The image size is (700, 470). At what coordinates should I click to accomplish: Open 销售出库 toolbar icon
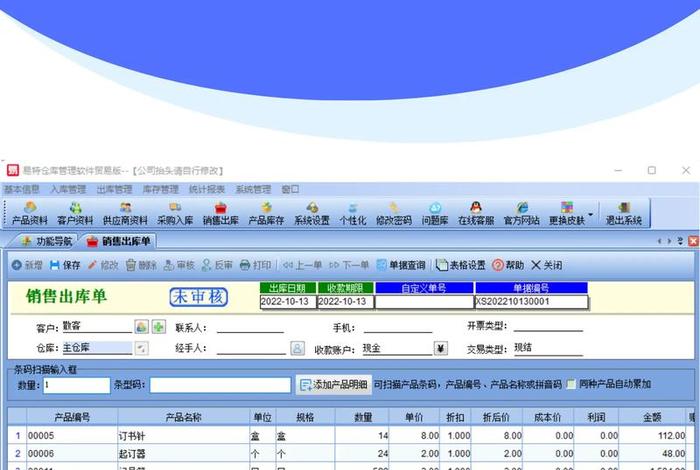click(221, 213)
